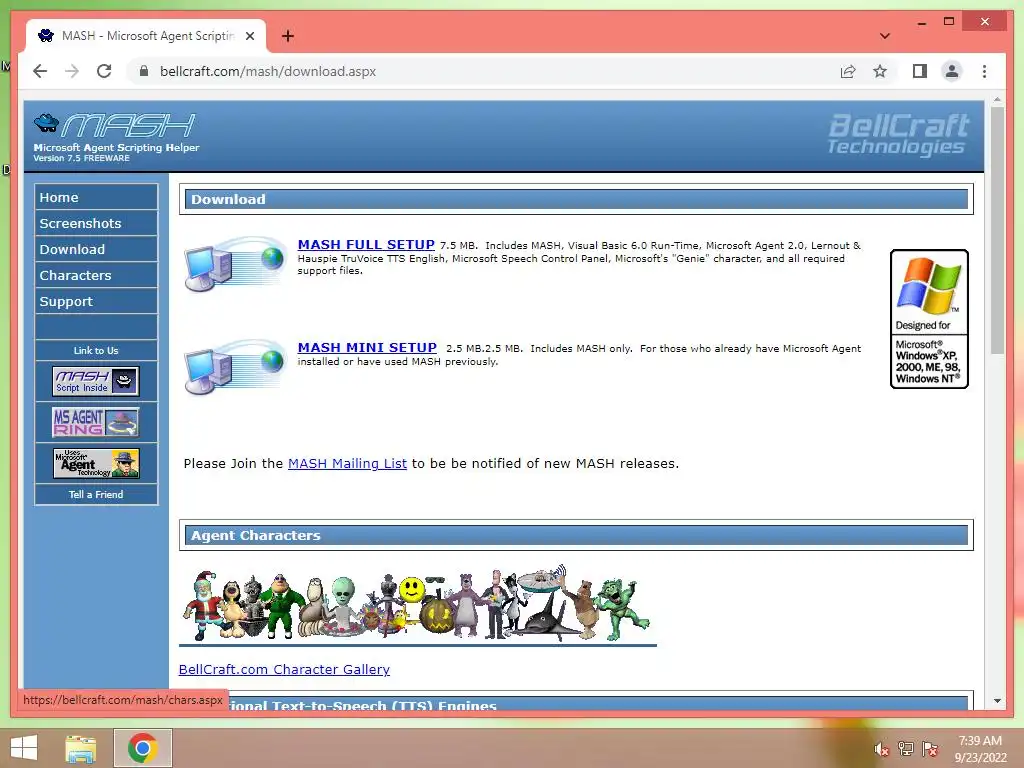Click the MASH Script Inside badge
This screenshot has height=768, width=1024.
[x=95, y=381]
